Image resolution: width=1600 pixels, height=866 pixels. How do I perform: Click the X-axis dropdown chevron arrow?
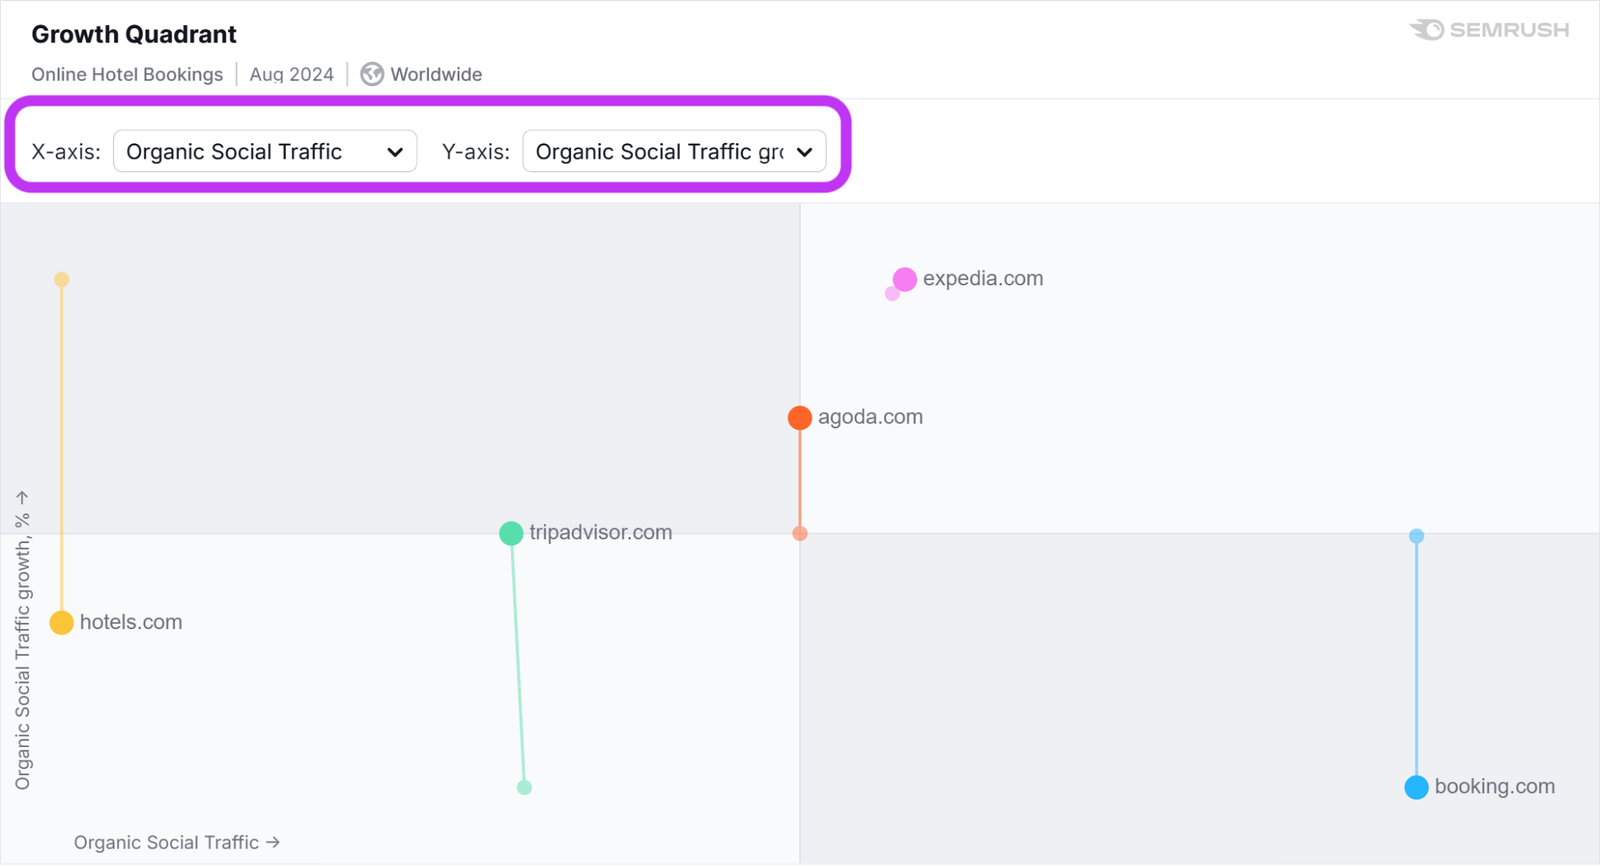click(x=395, y=153)
